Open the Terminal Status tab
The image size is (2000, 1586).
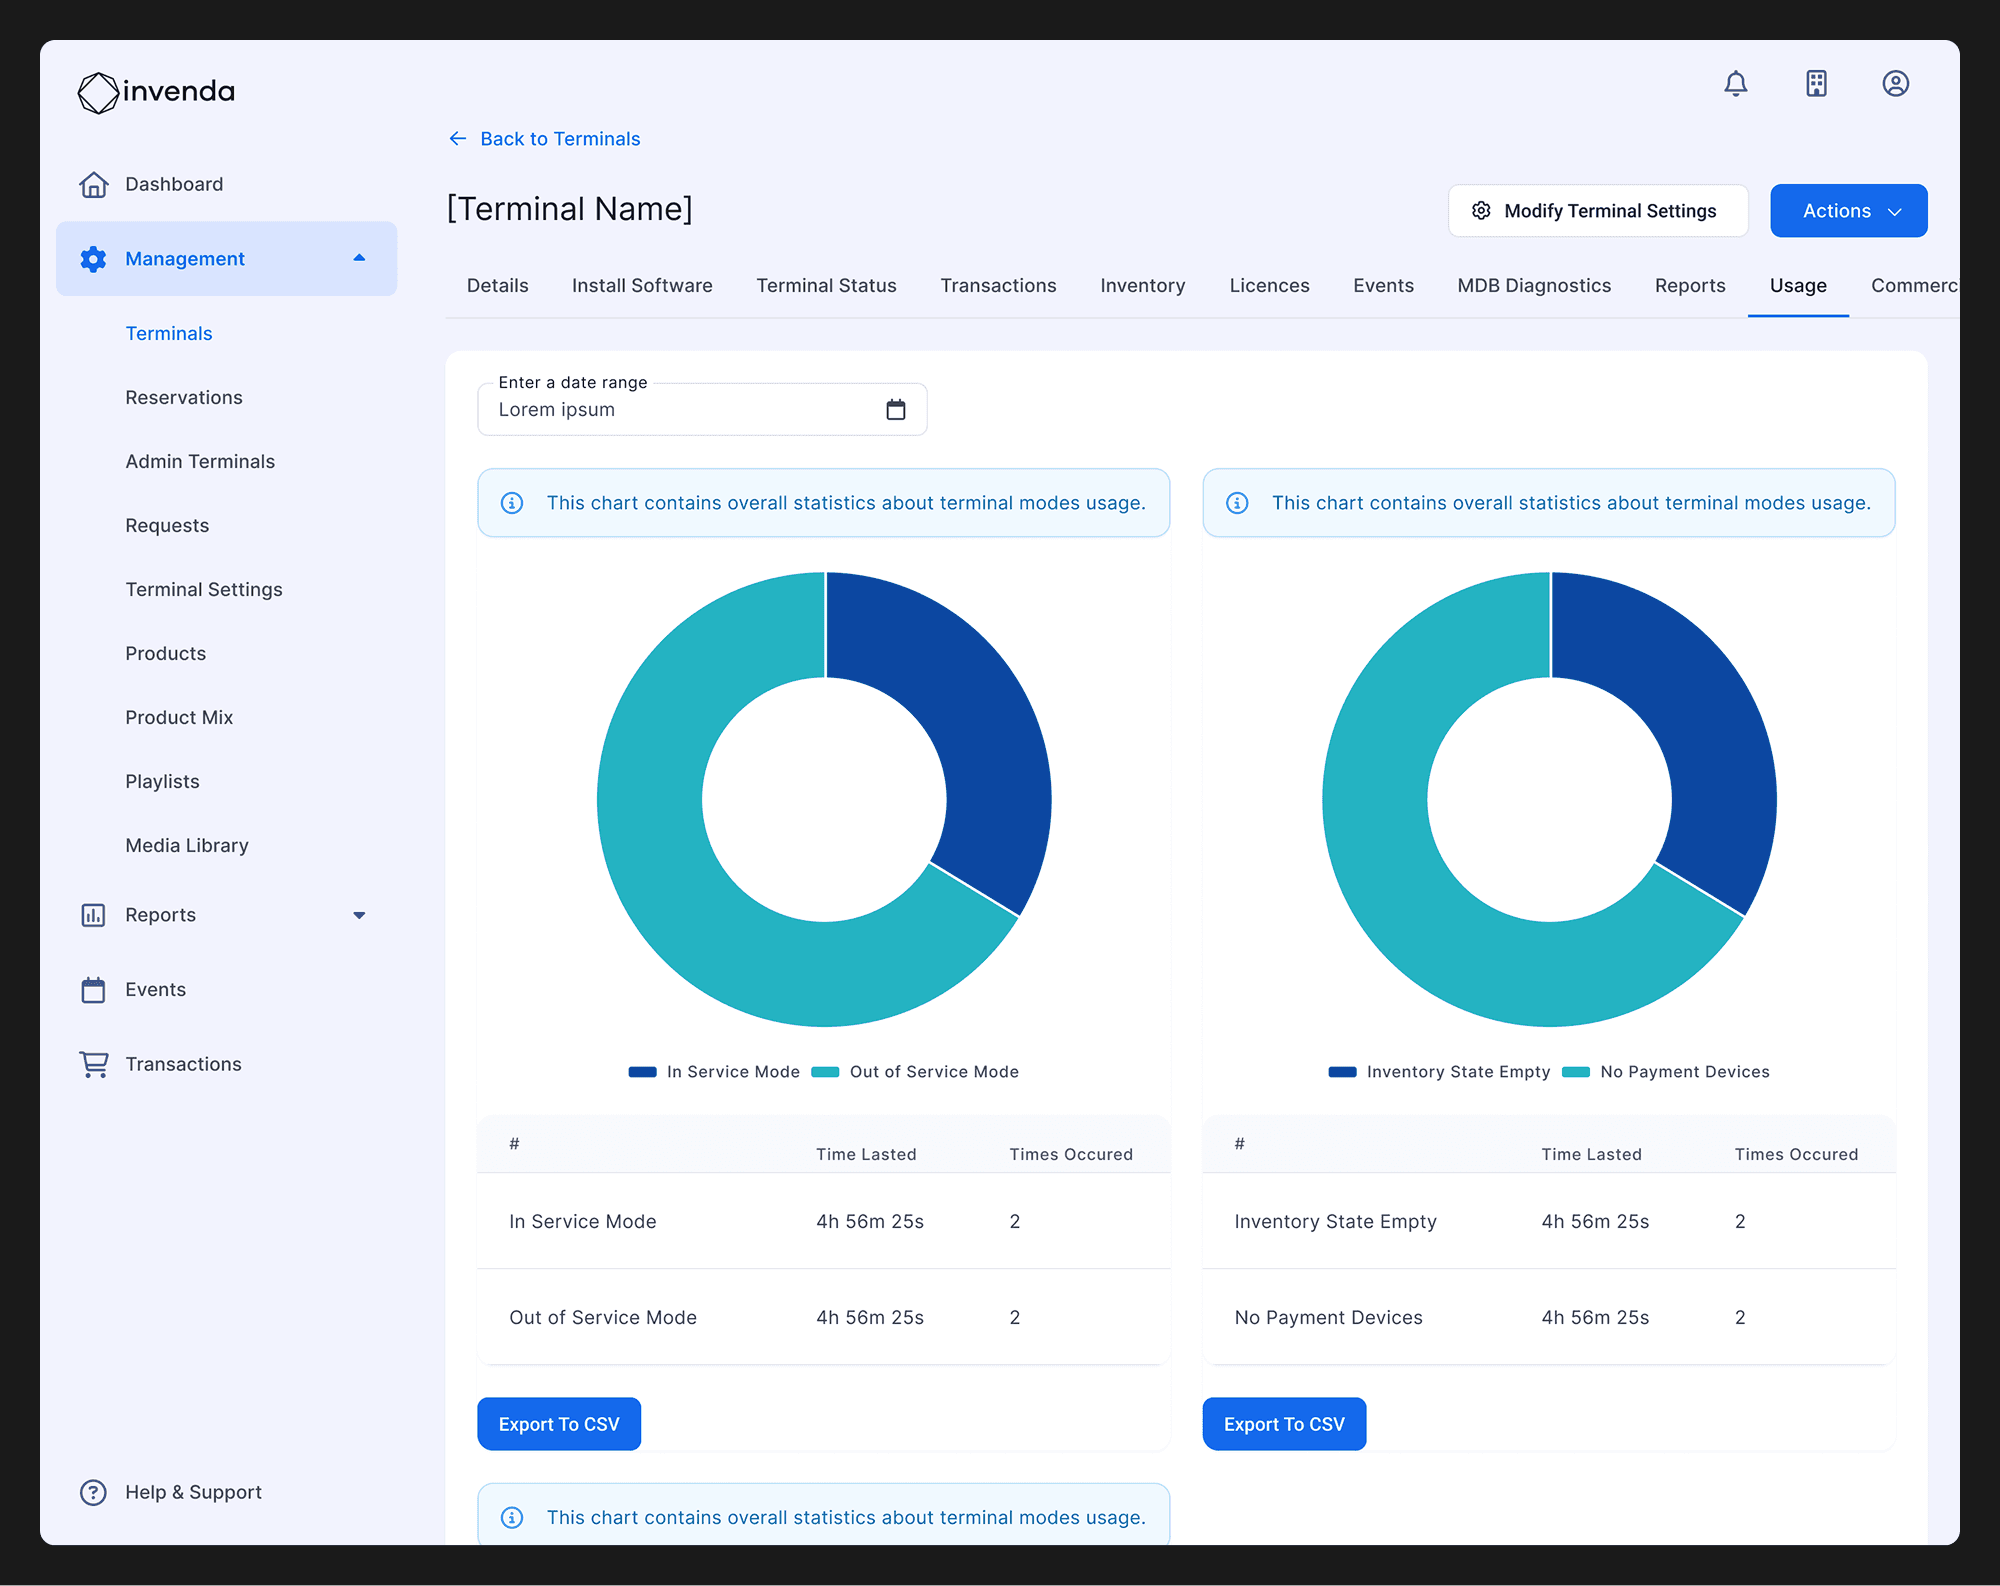coord(826,286)
